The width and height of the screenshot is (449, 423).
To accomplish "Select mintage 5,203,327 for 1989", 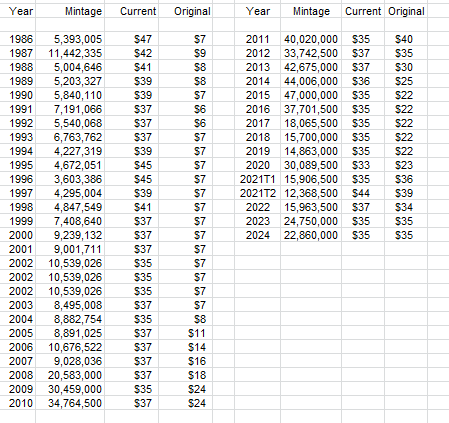I will (70, 81).
